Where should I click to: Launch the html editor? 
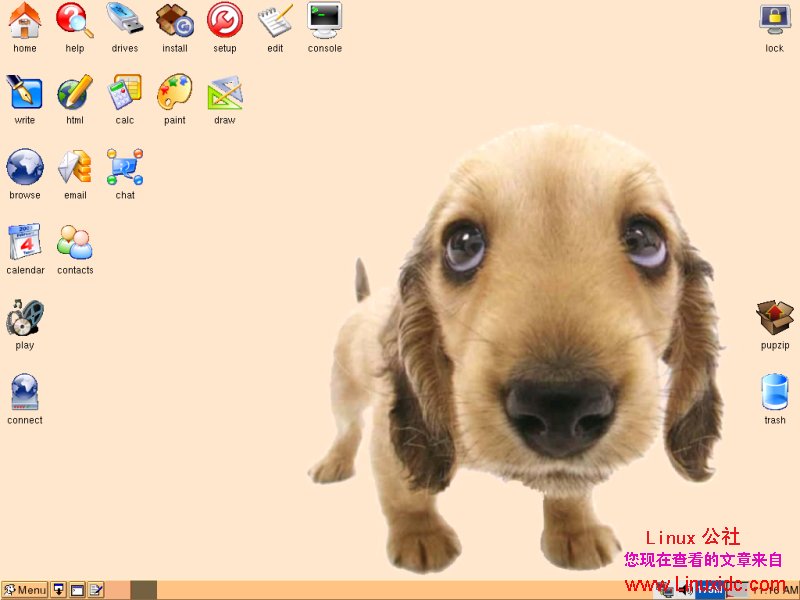74,95
